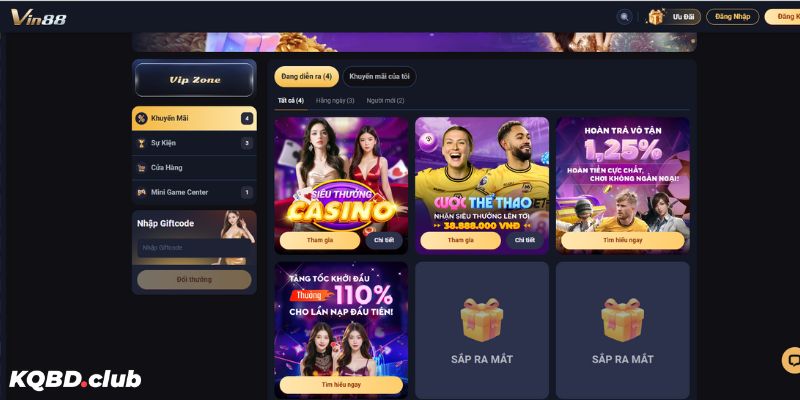Click Chi tiết on sports betting promotion
This screenshot has width=800, height=400.
pos(524,240)
